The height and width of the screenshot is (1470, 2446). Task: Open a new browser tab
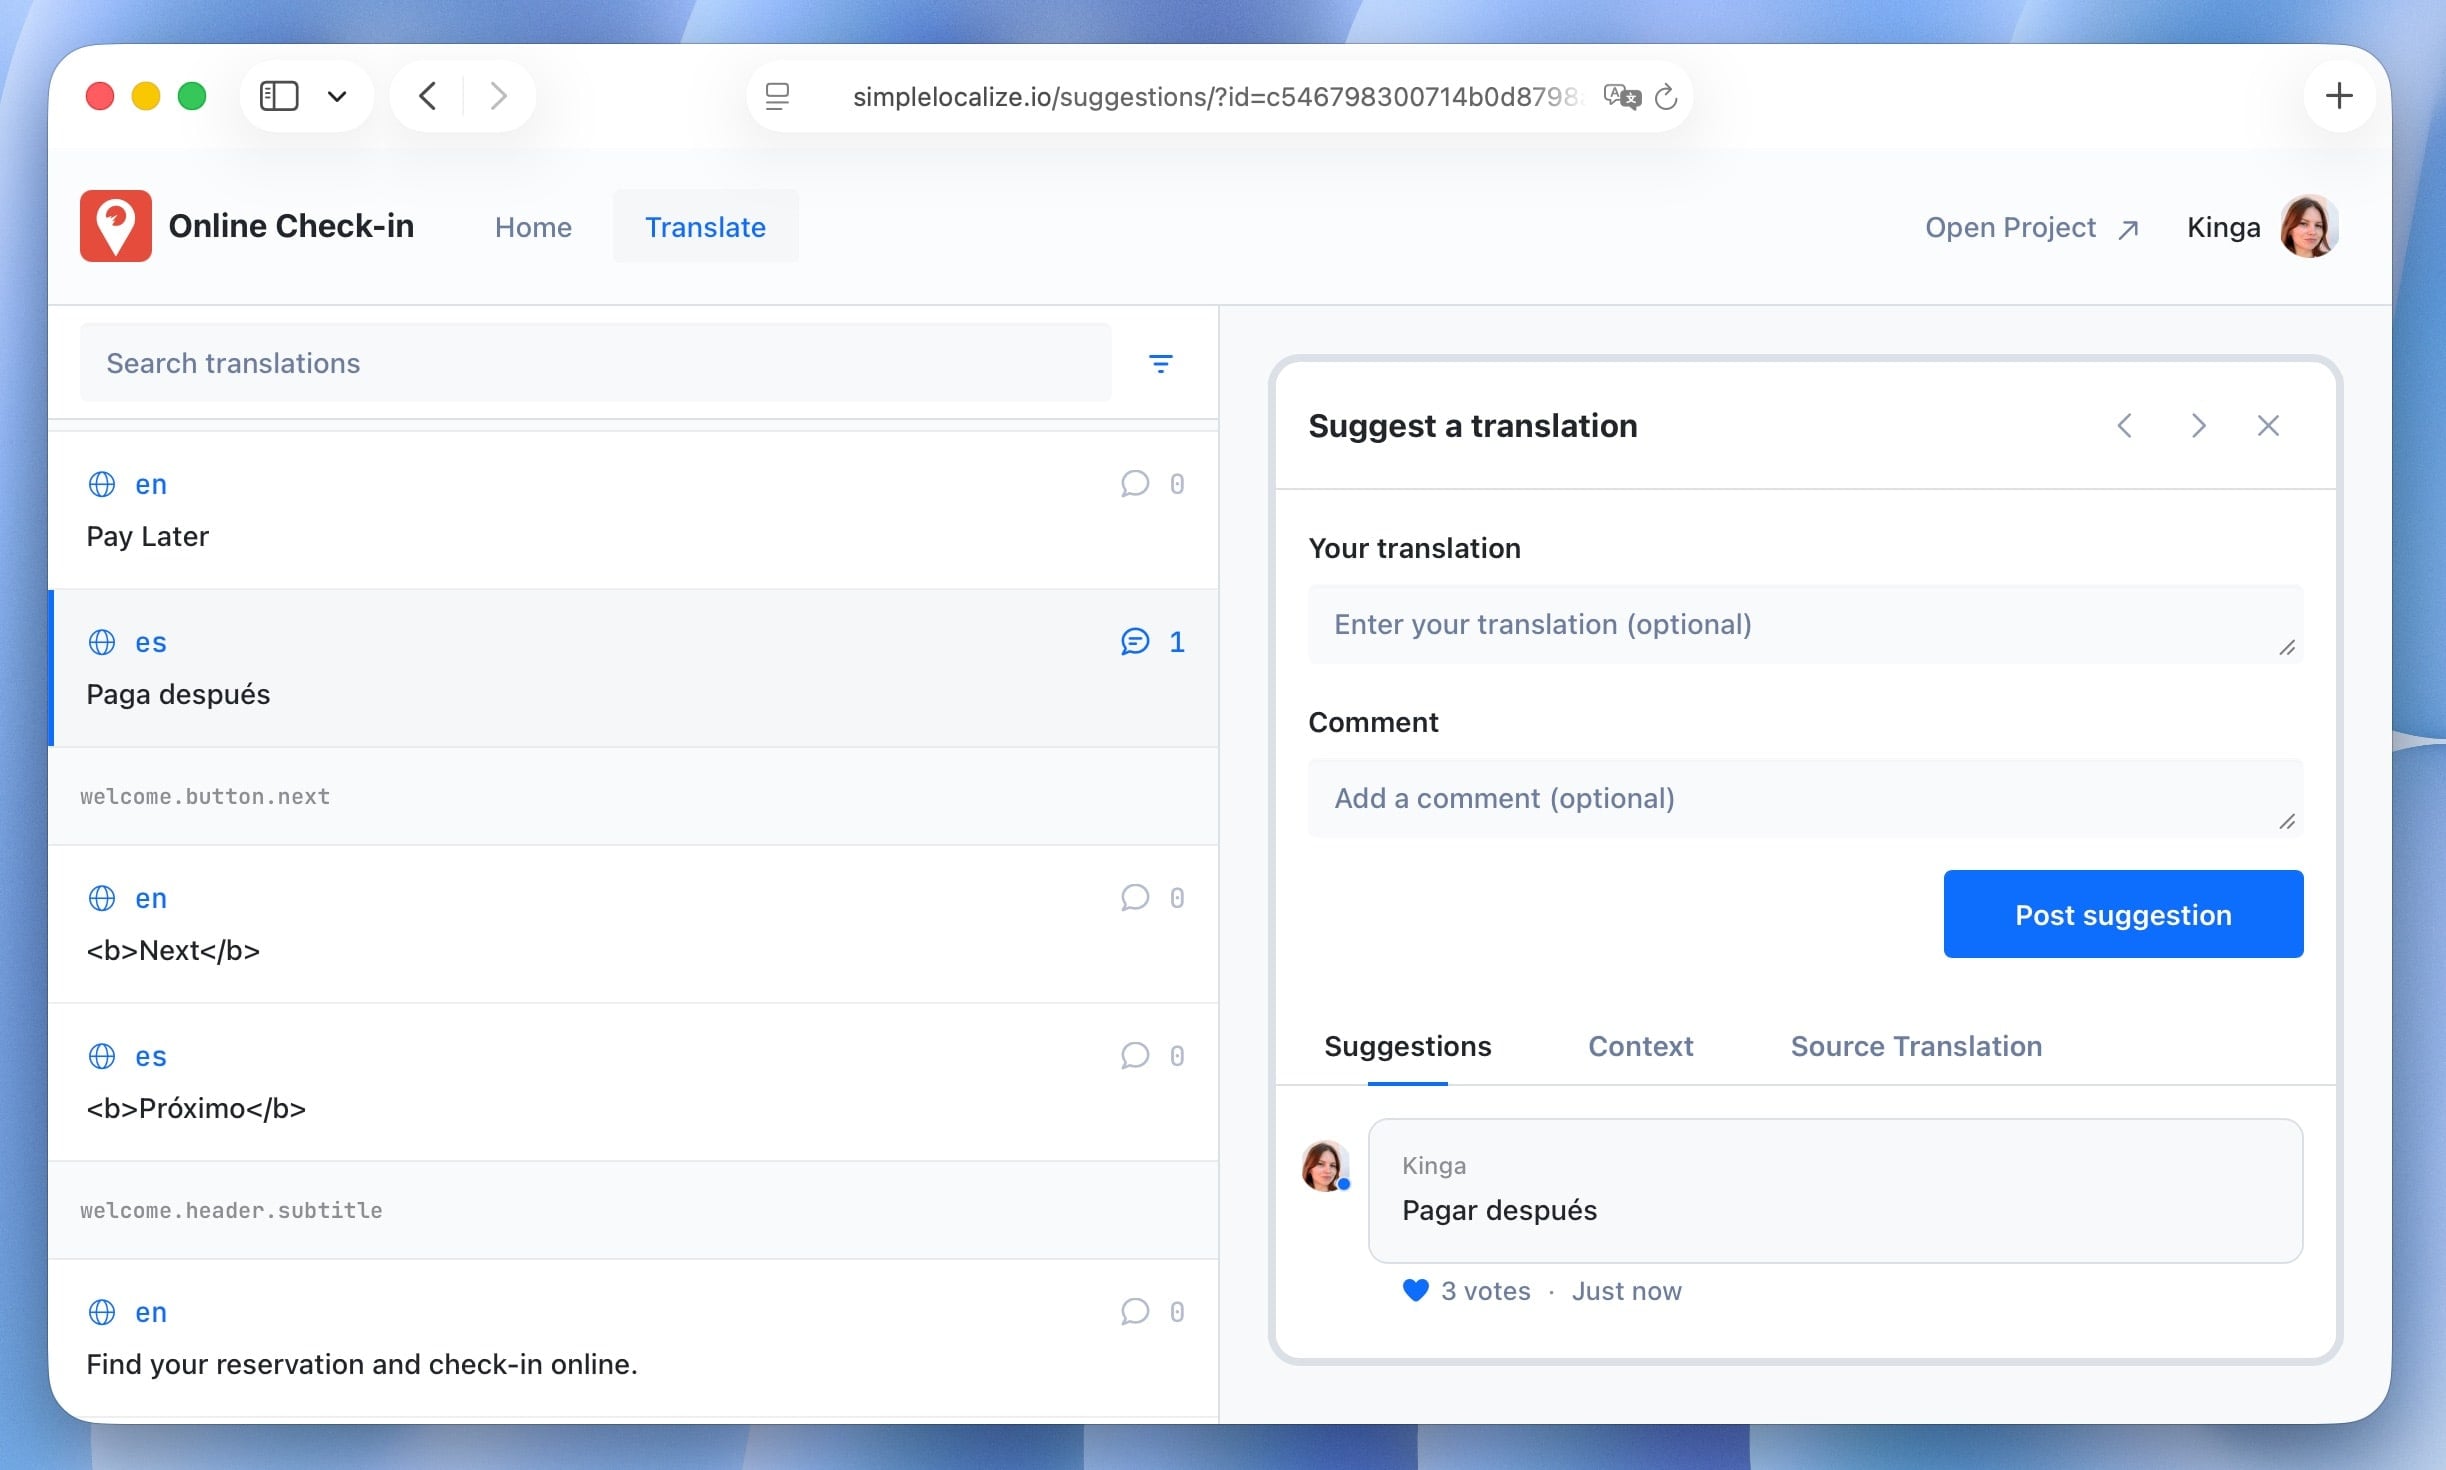[2338, 97]
